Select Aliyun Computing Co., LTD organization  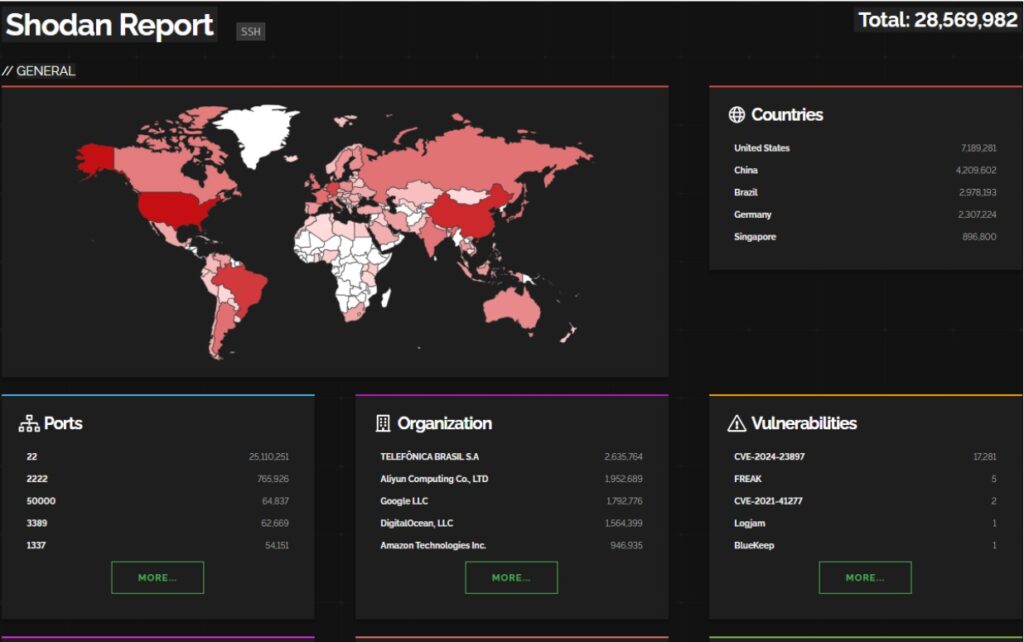click(x=434, y=479)
